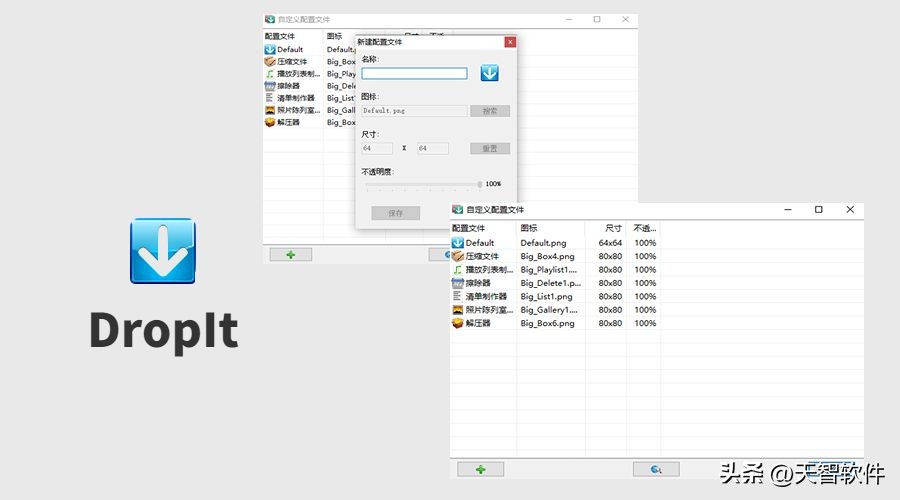The image size is (900, 500).
Task: Close the front 自定义配置文件 window
Action: click(850, 210)
